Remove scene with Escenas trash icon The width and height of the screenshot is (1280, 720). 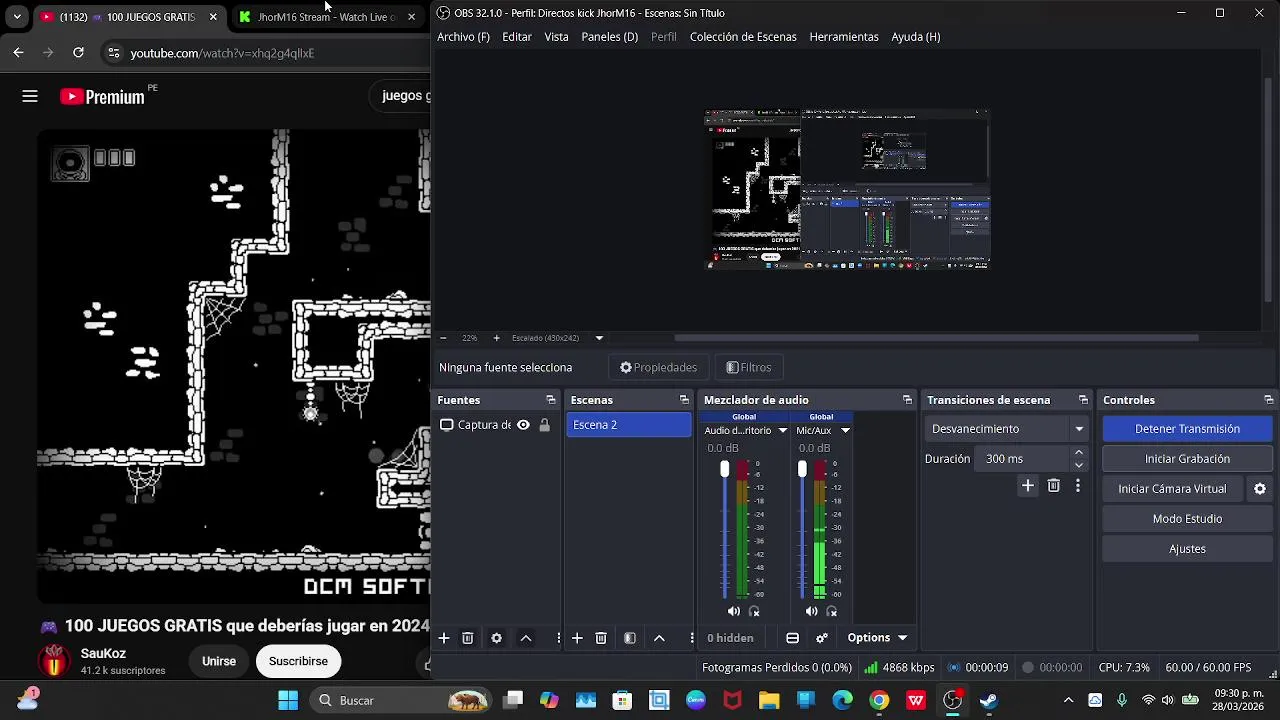pos(601,638)
